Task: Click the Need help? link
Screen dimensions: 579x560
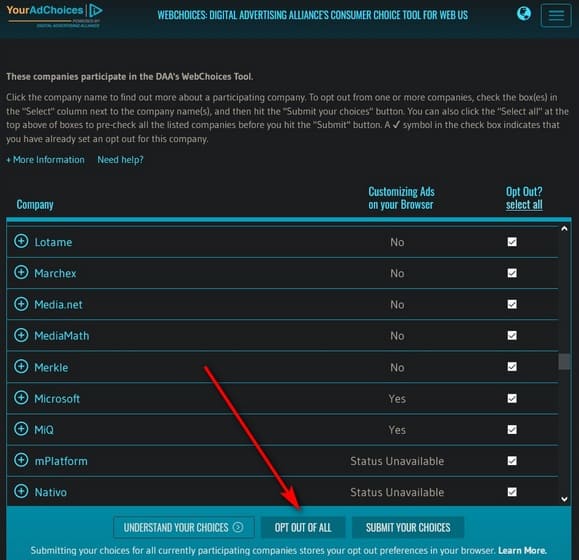Action: point(120,160)
